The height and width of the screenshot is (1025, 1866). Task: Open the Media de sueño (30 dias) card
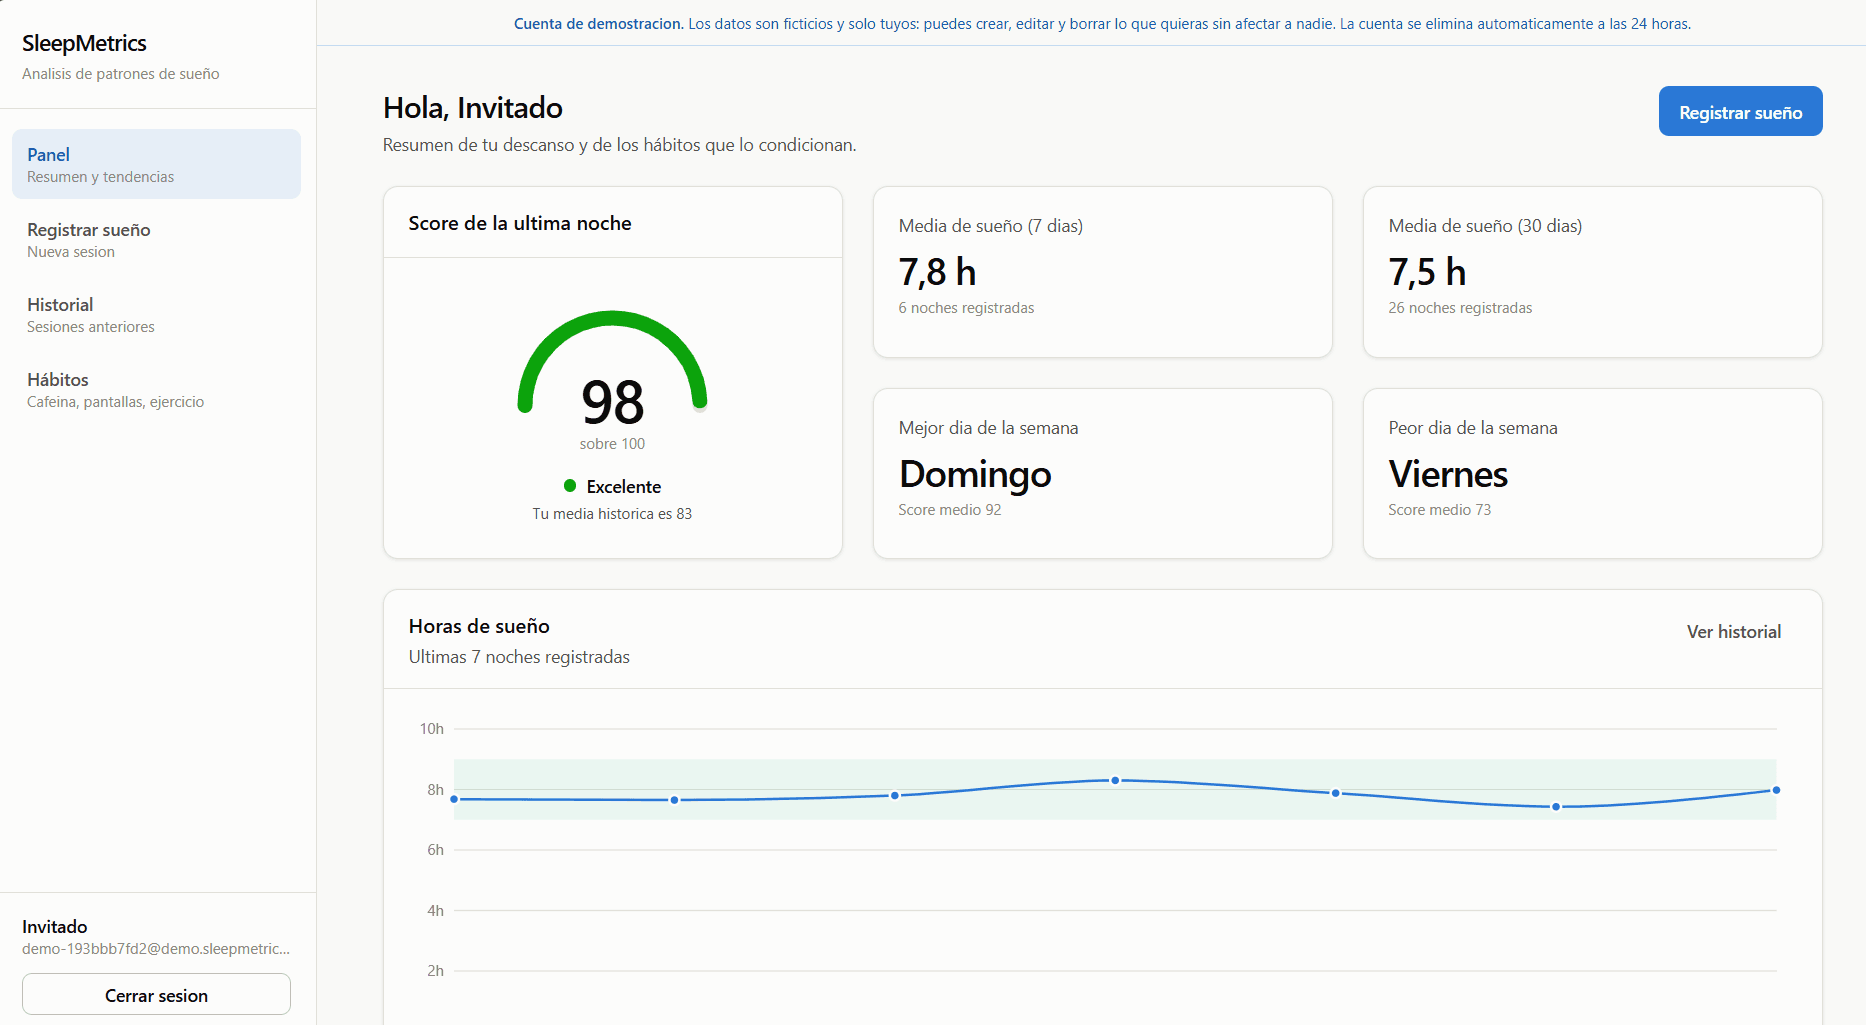1592,272
